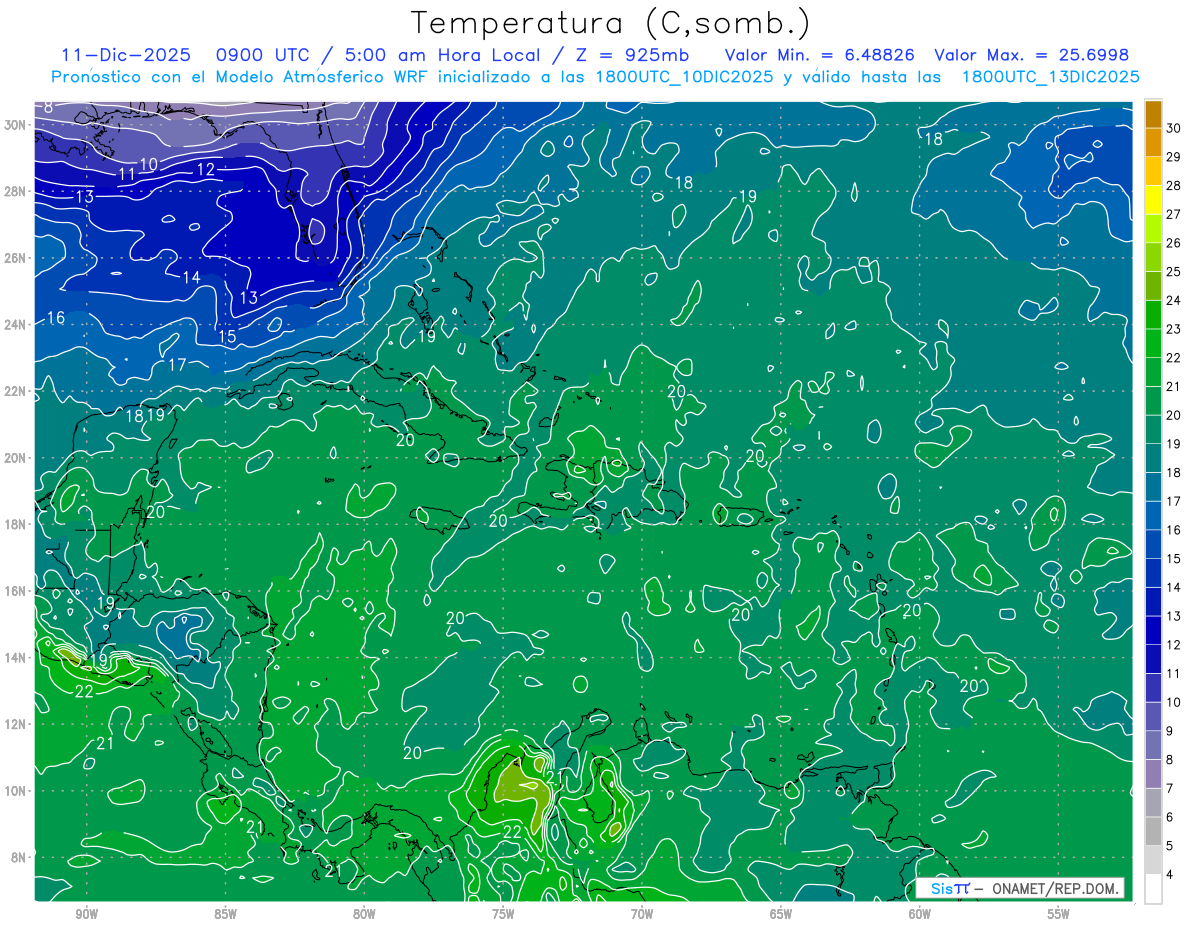This screenshot has height=927, width=1200.
Task: Click the '1800UTC_13DIC2025' valid-until time
Action: (x=1050, y=76)
